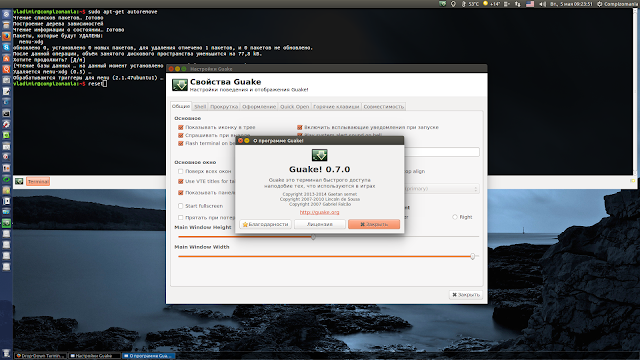Screen dimensions: 640x360
Task: Open the clock and calendar in the top panel
Action: [x=571, y=4]
